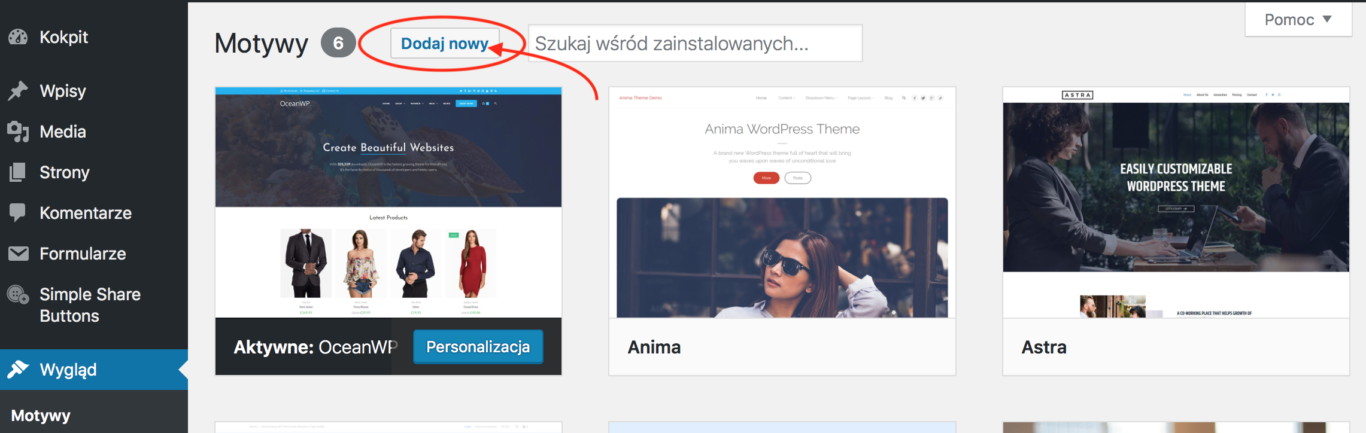Click the Dodaj nowy button
The height and width of the screenshot is (433, 1366).
tap(444, 44)
